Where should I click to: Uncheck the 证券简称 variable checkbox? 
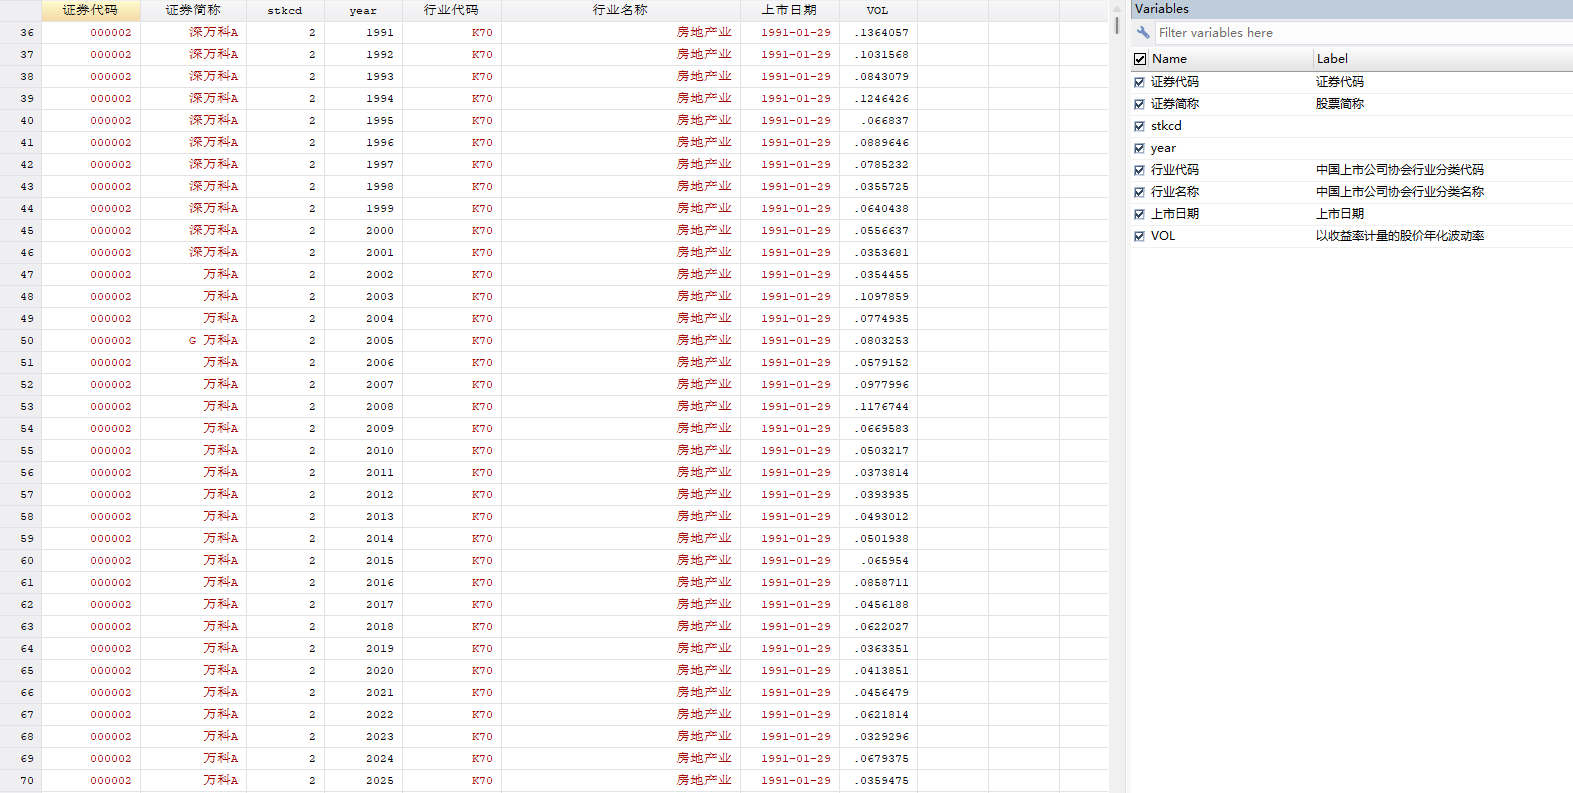pyautogui.click(x=1139, y=104)
